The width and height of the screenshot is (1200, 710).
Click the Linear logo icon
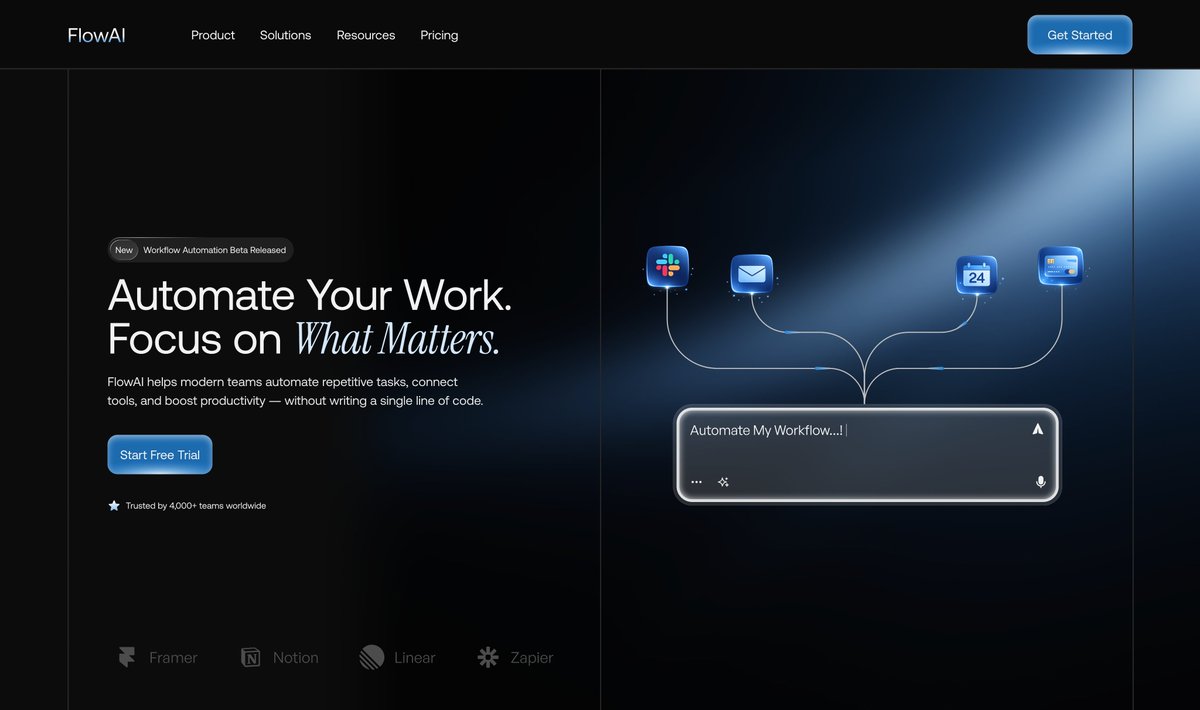pos(371,657)
